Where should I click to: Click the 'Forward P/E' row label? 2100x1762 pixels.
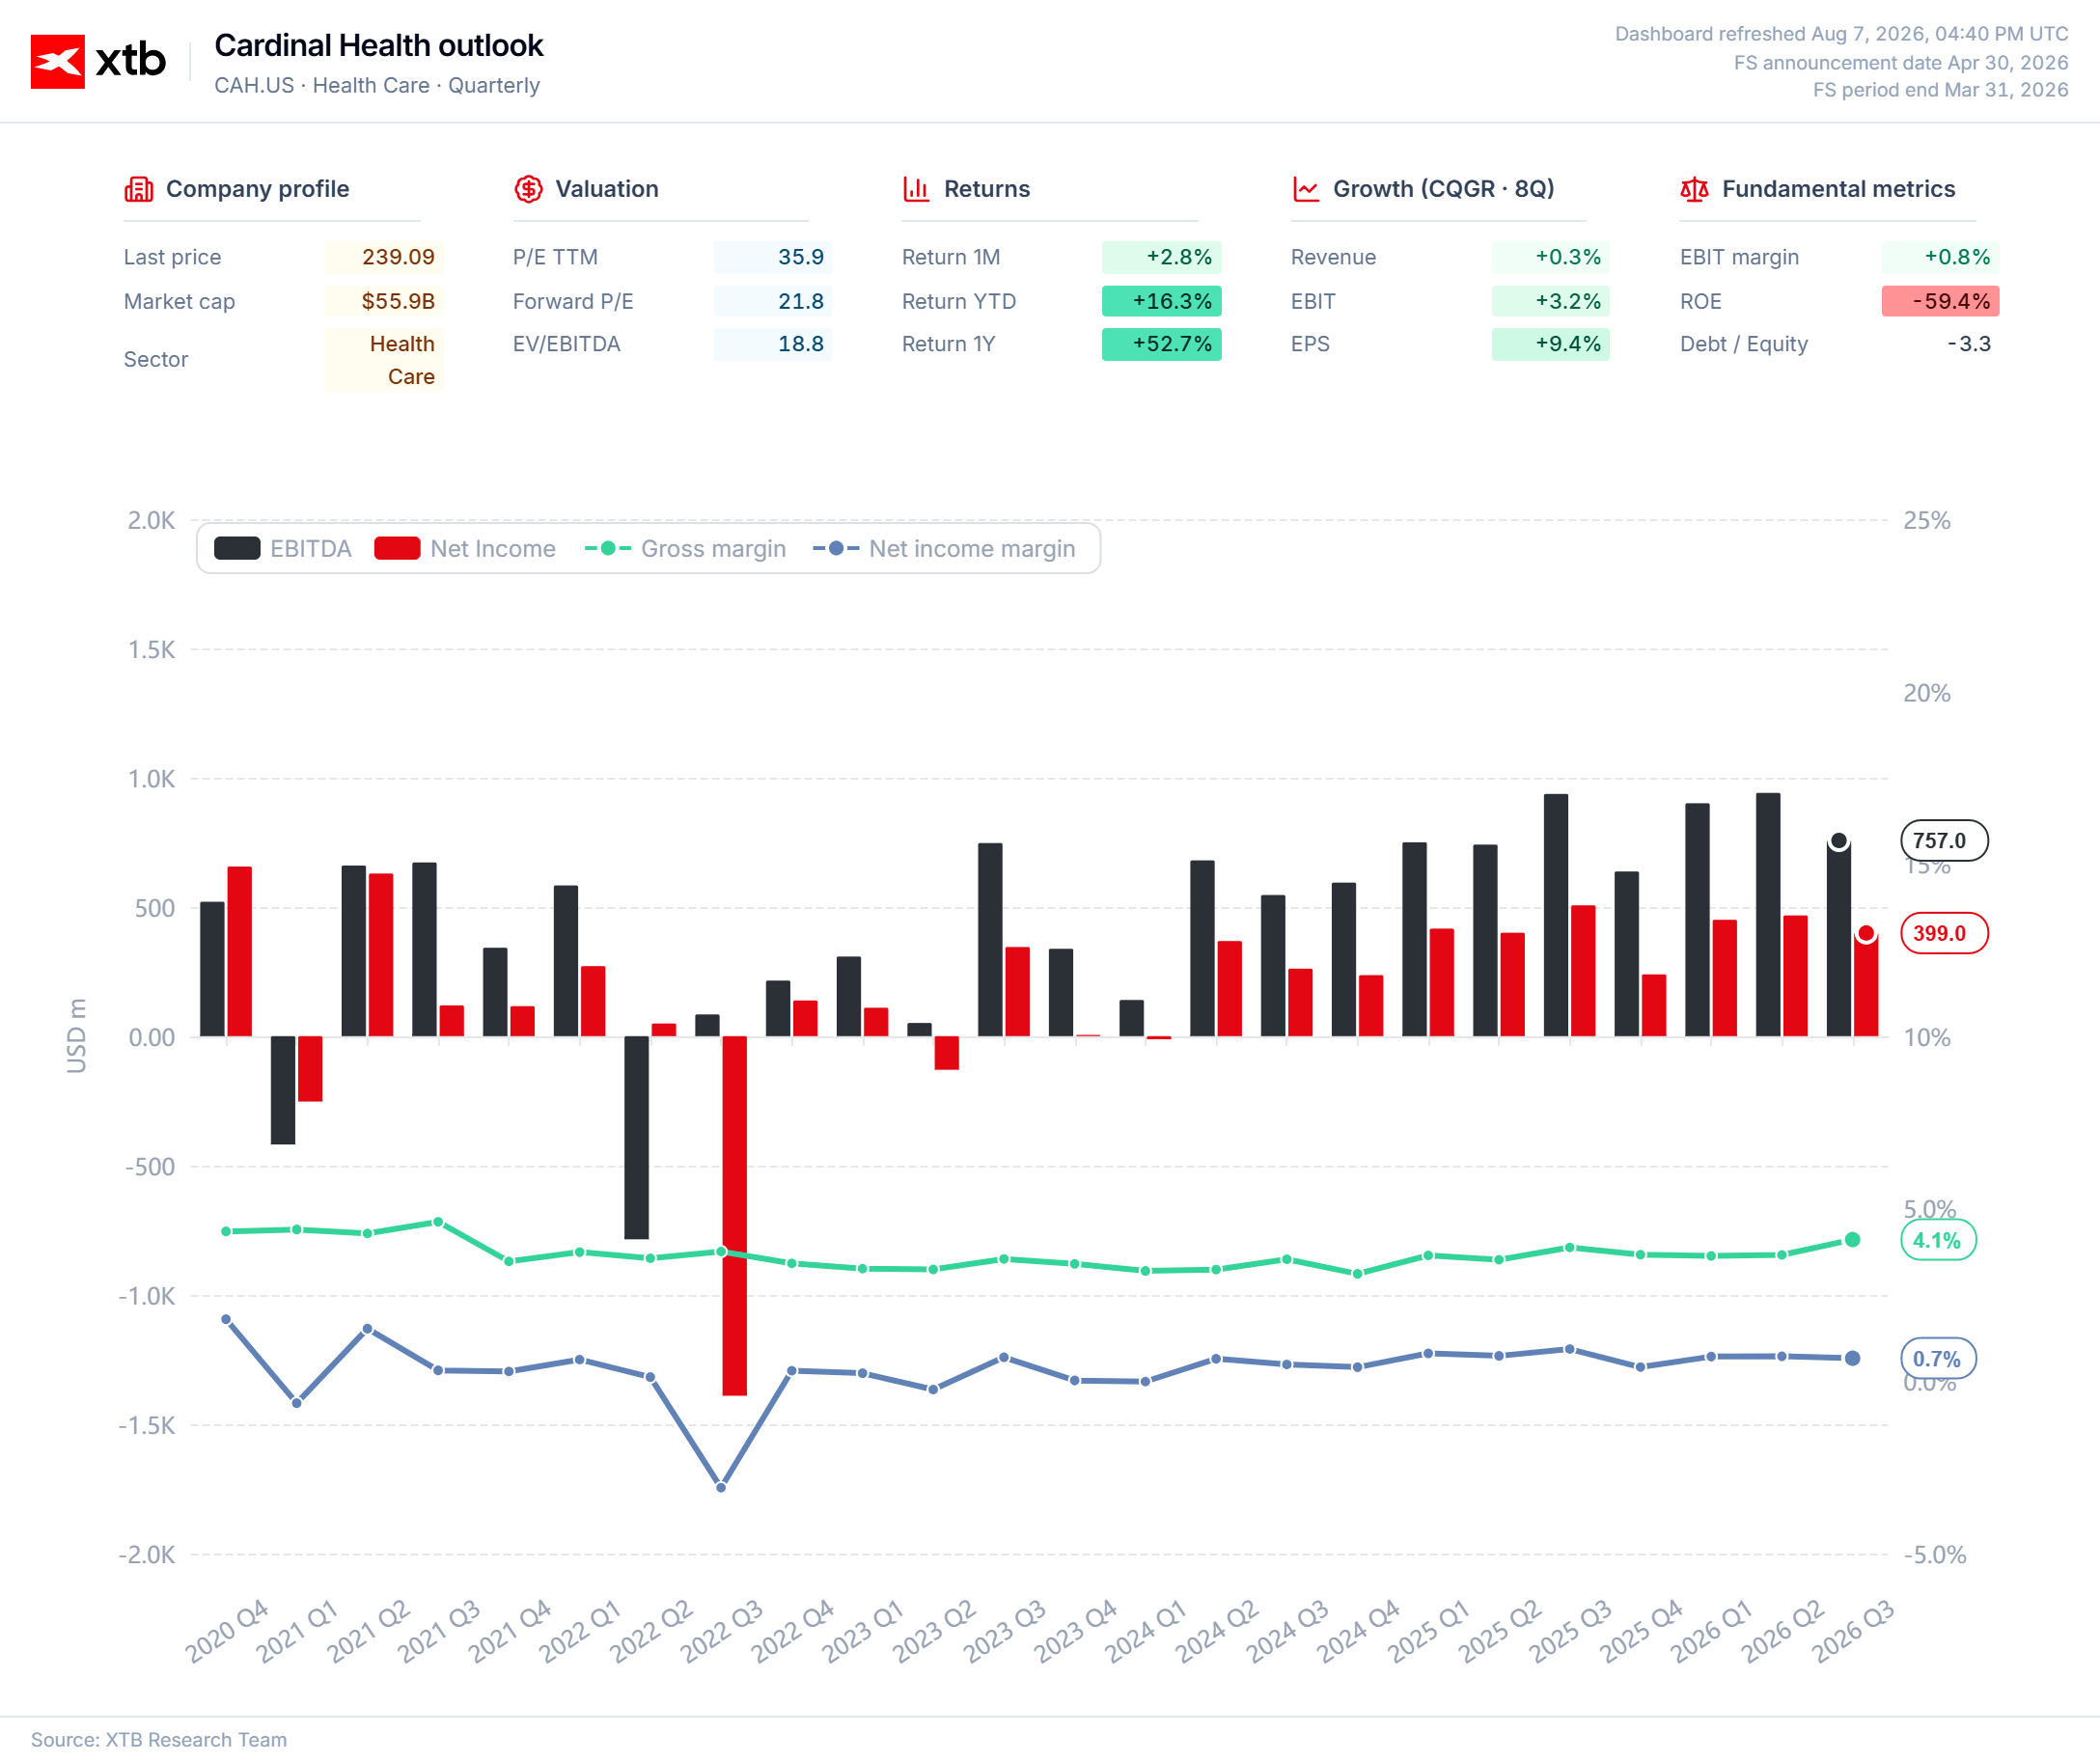tap(573, 301)
